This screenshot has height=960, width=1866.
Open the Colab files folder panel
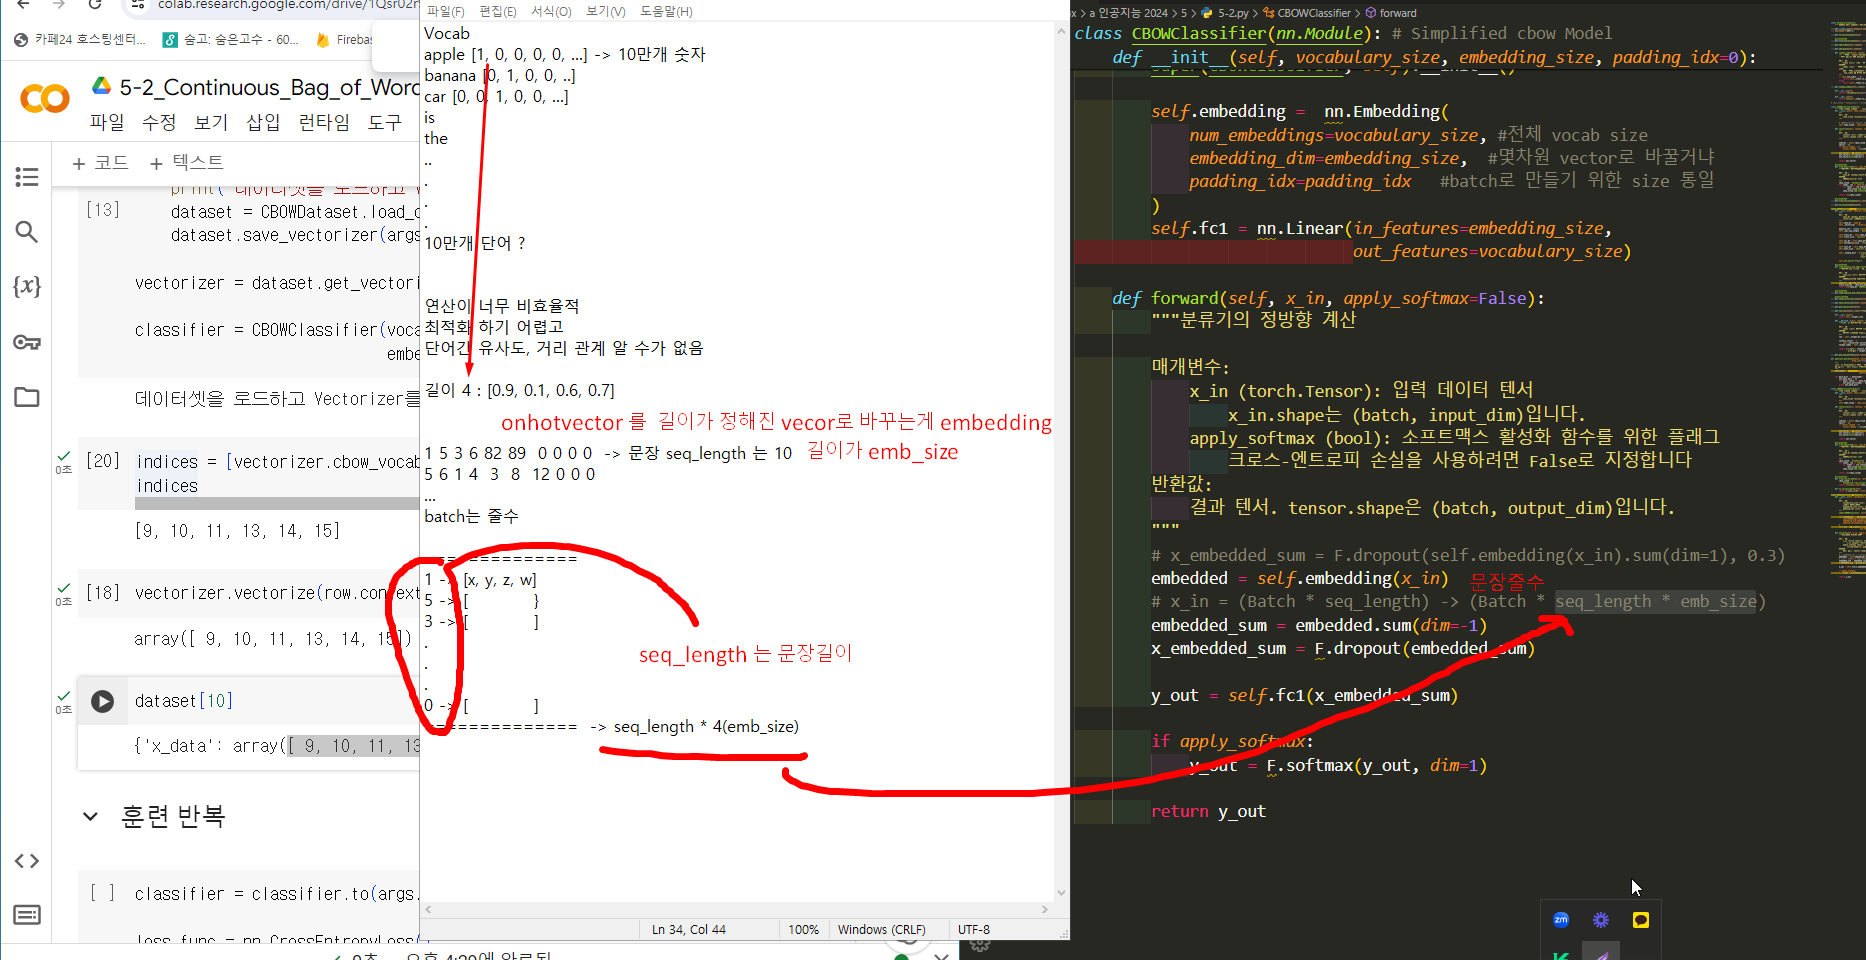(x=27, y=397)
